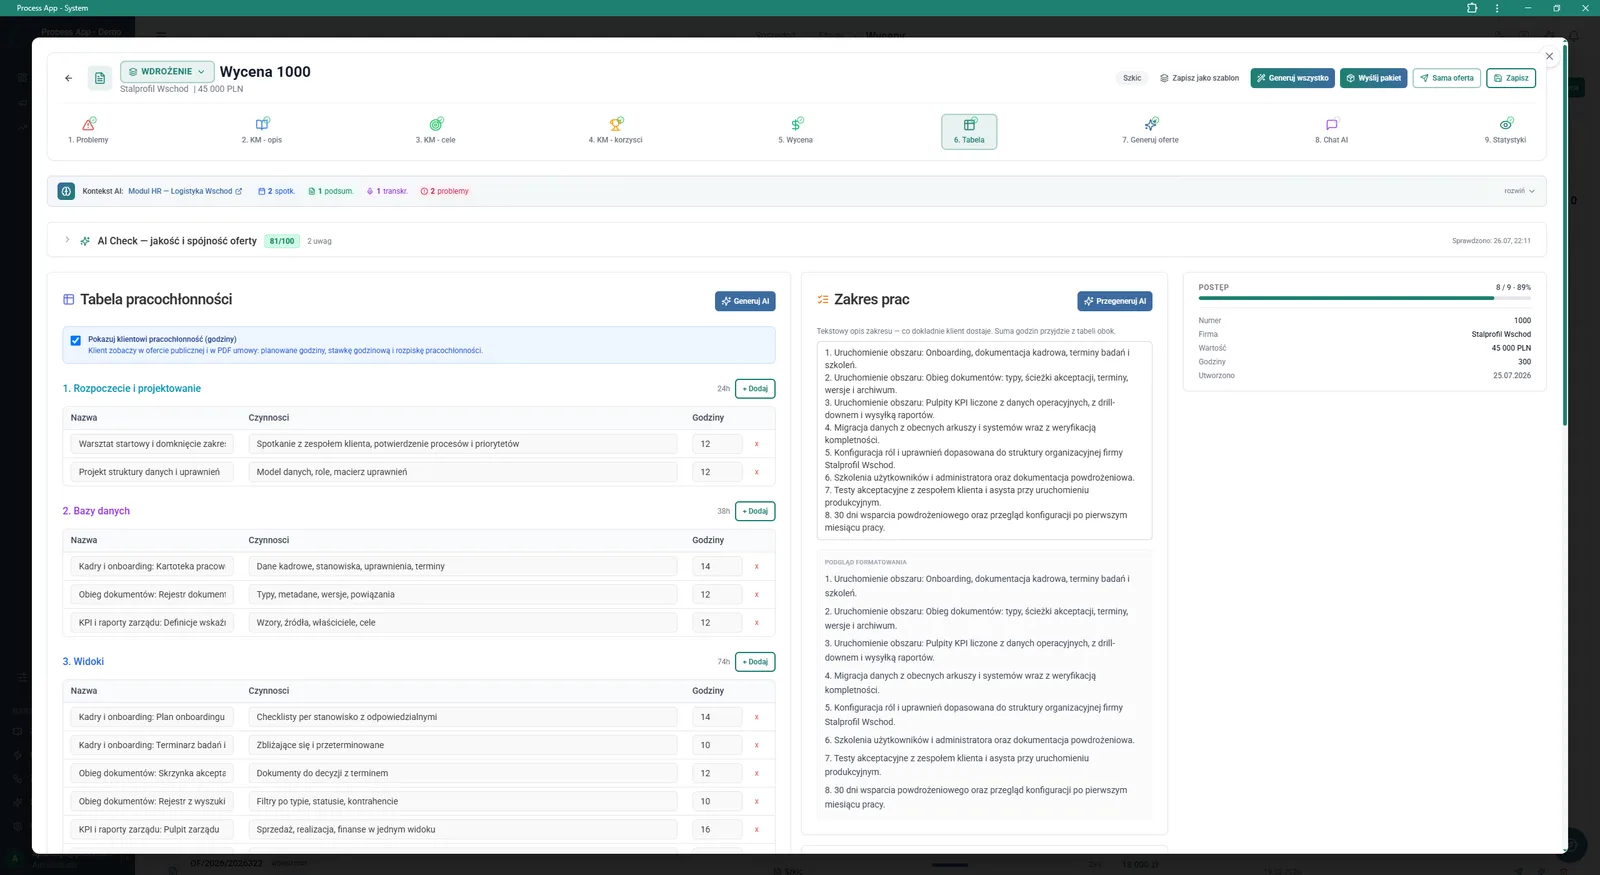Open the WDROŻENIE type dropdown
Viewport: 1600px width, 875px height.
[x=167, y=72]
